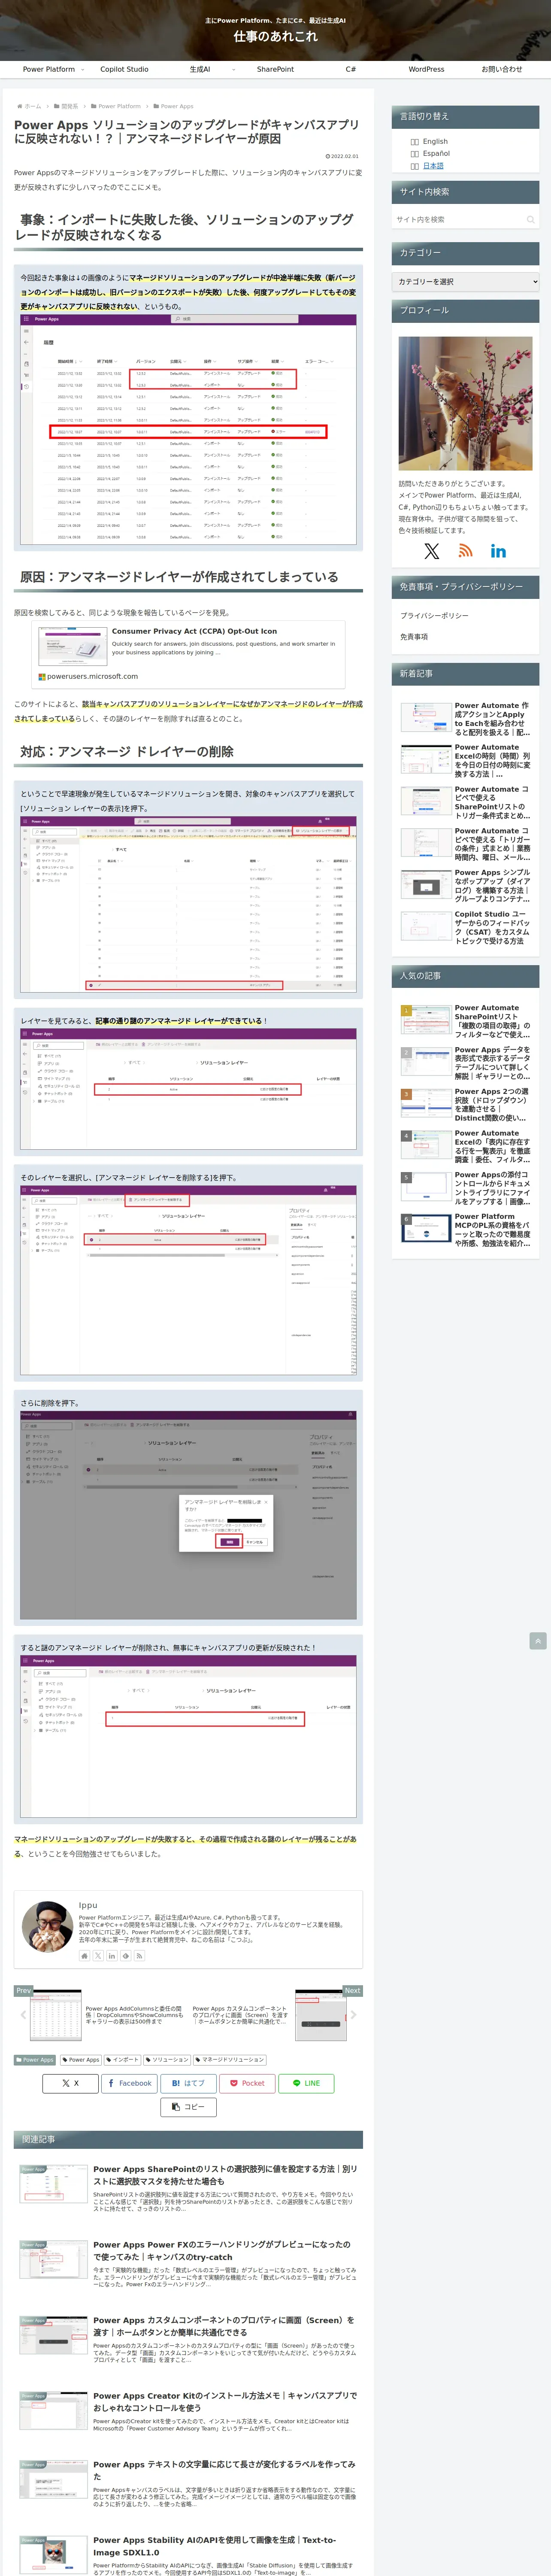Enlarge the import history screenshot image
This screenshot has height=2576, width=551.
[188, 429]
